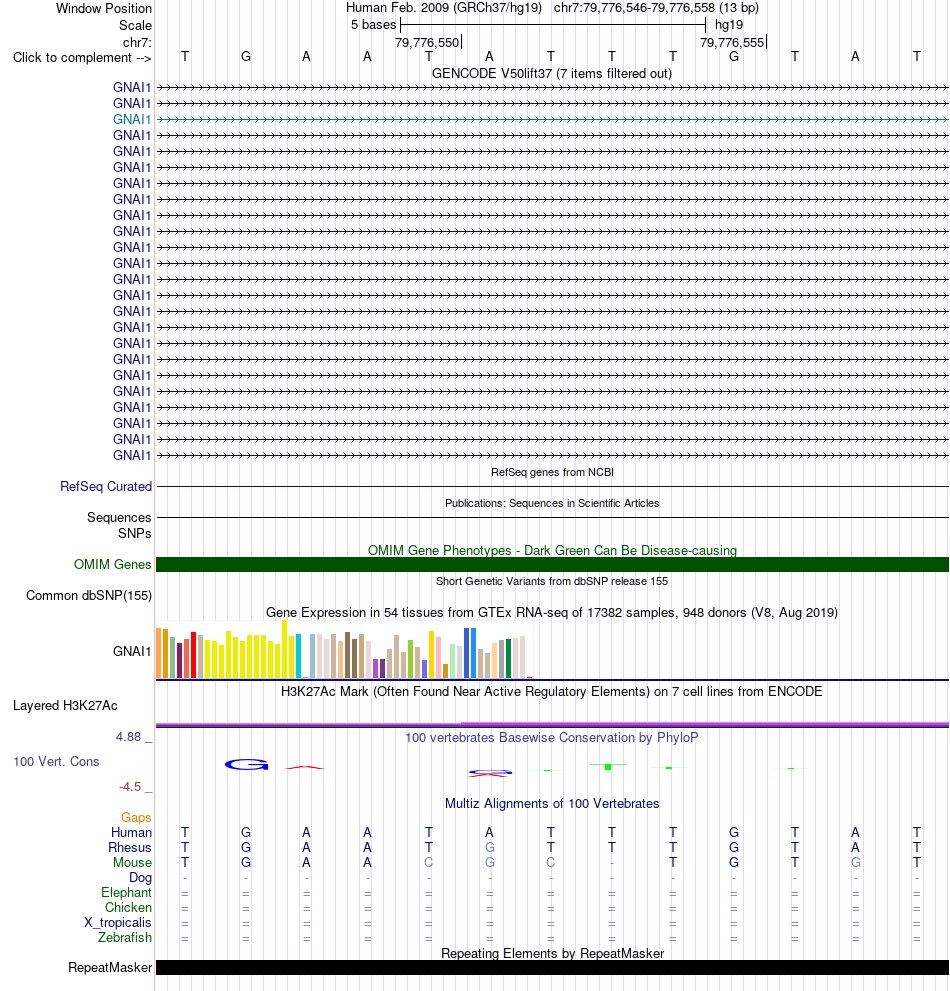Click the 'hg19' label beside scale bar
Viewport: 950px width, 991px height.
tap(729, 25)
